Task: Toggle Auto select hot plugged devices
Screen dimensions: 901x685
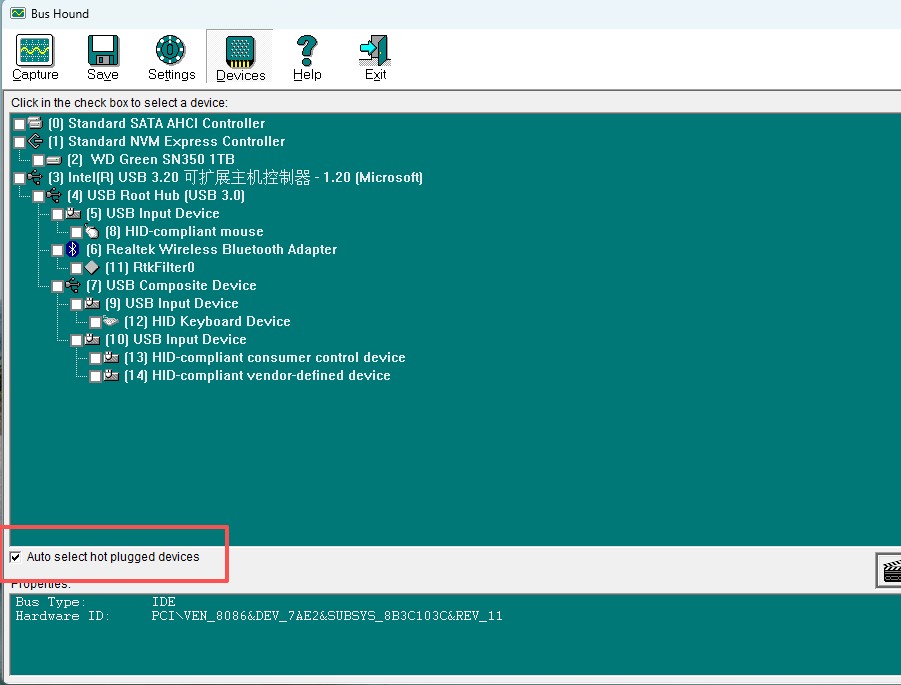Action: click(x=16, y=557)
